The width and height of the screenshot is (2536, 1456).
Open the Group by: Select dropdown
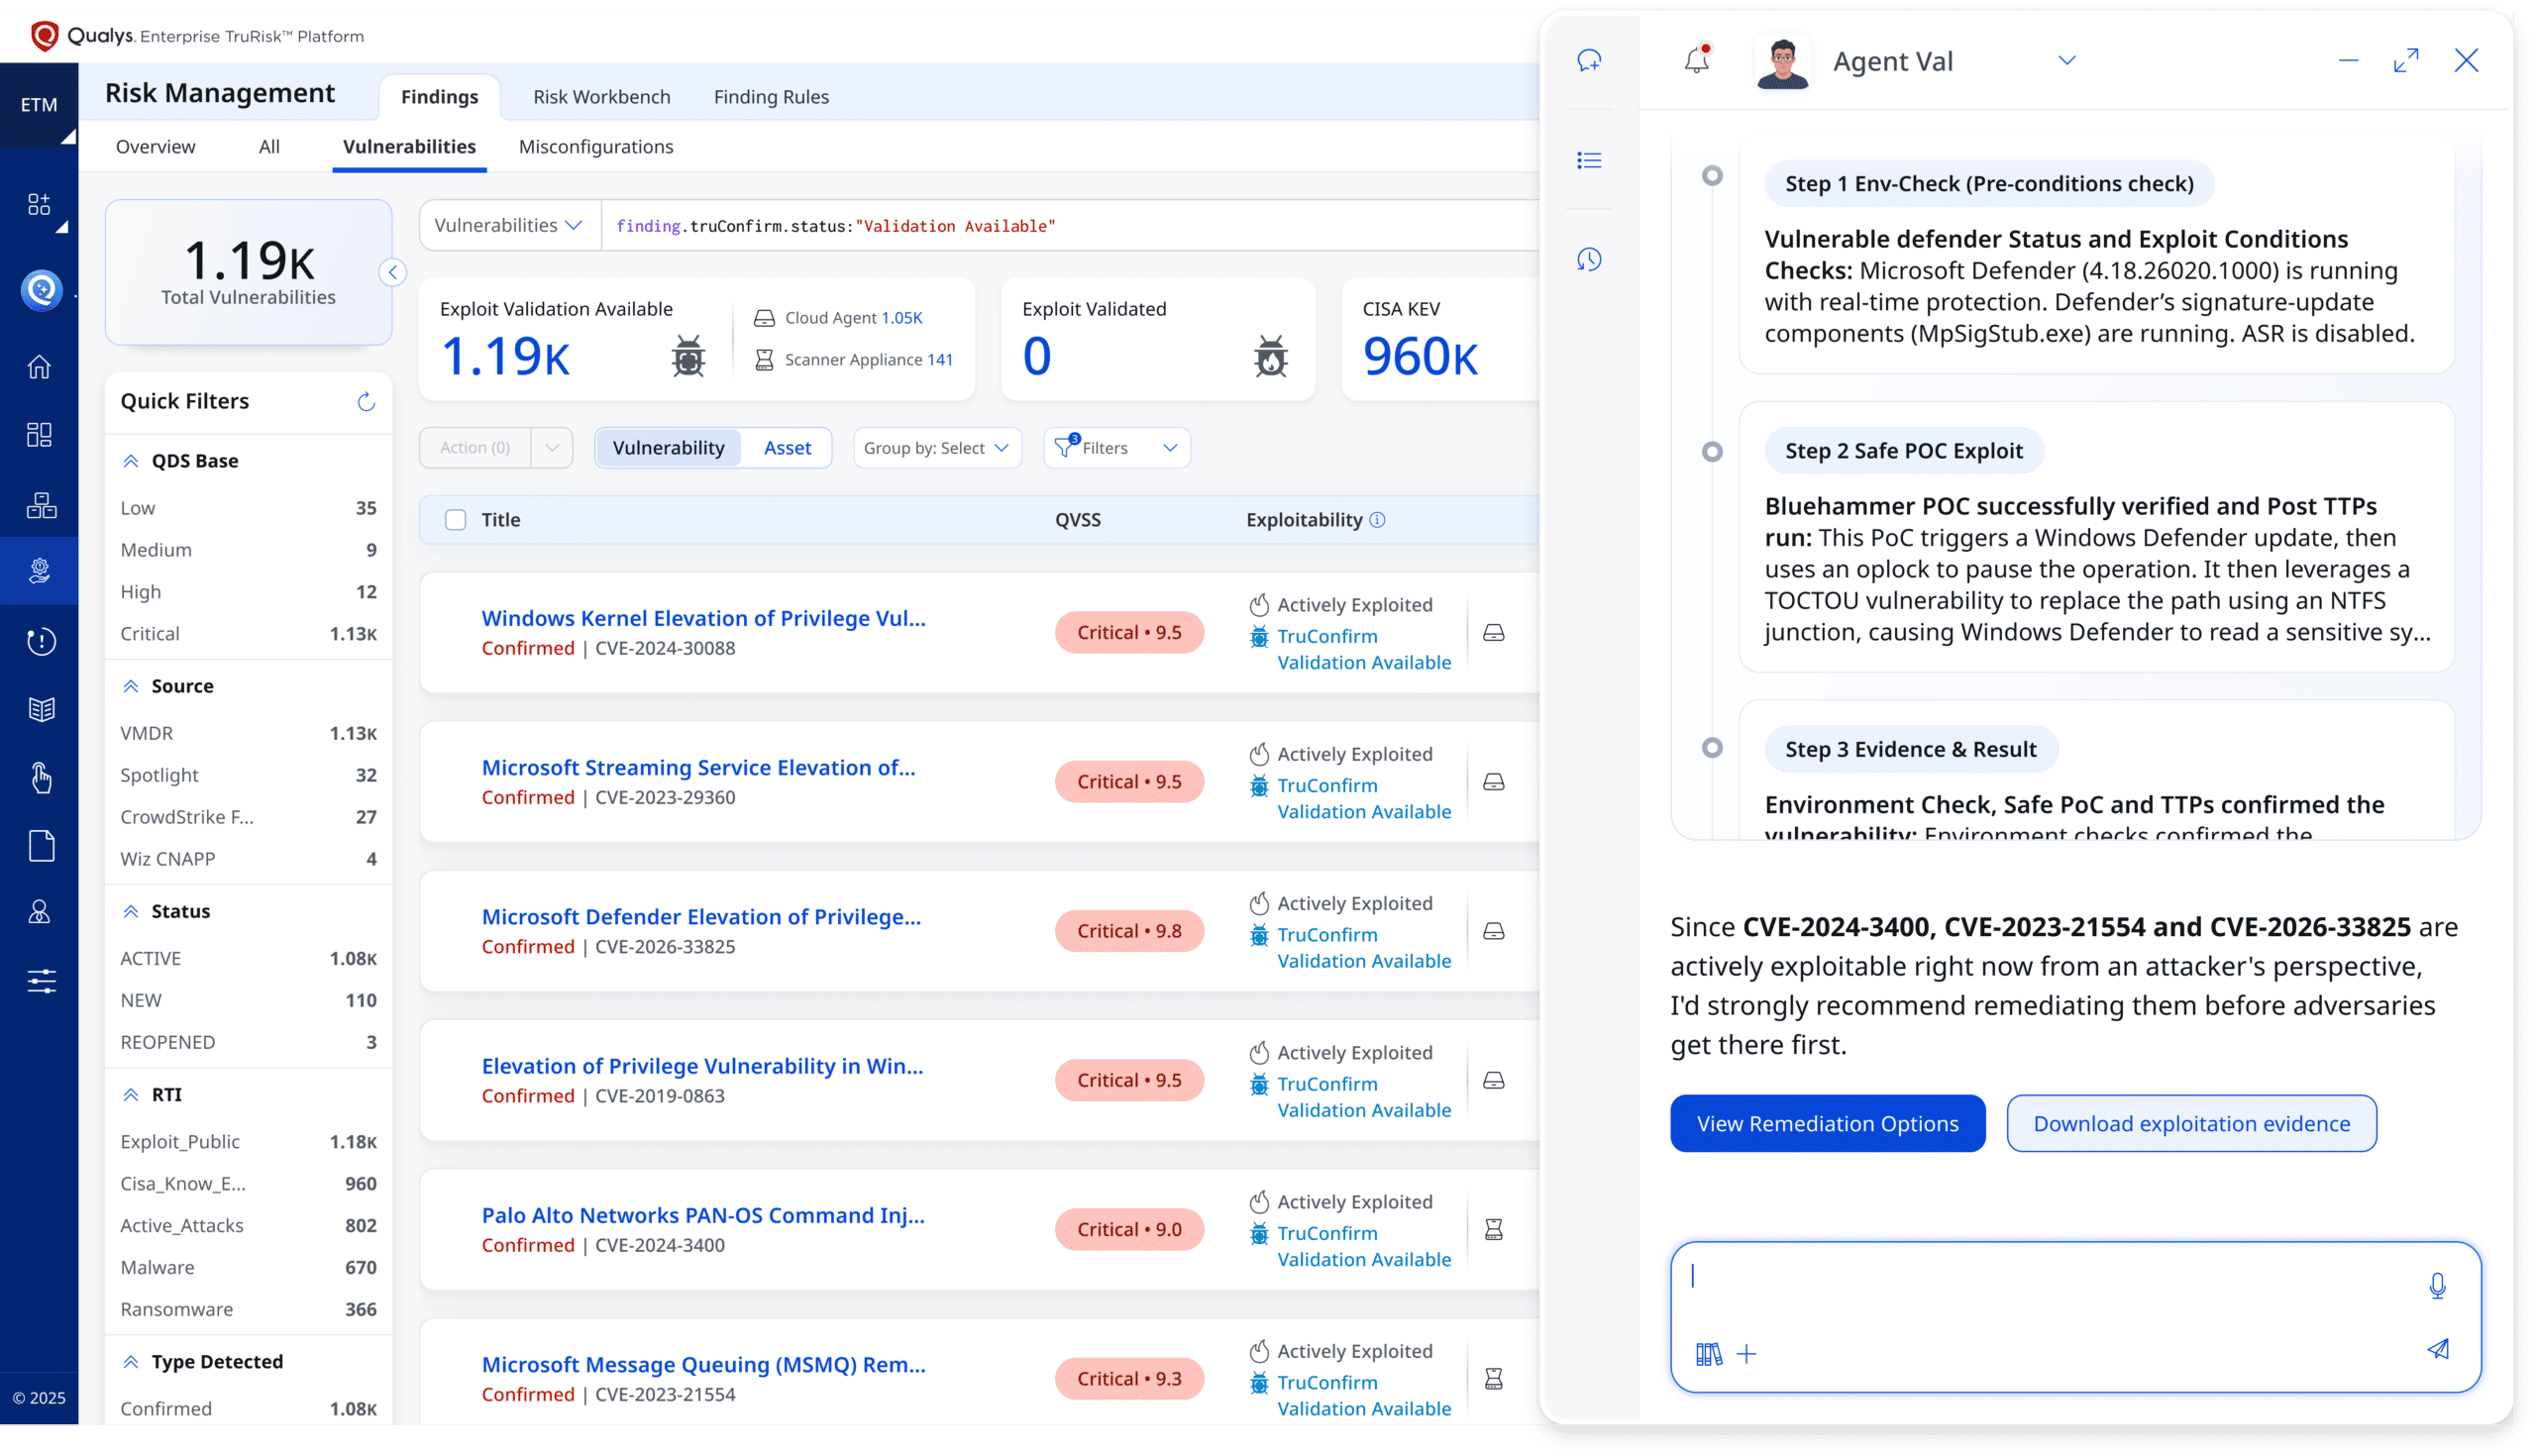pyautogui.click(x=937, y=448)
